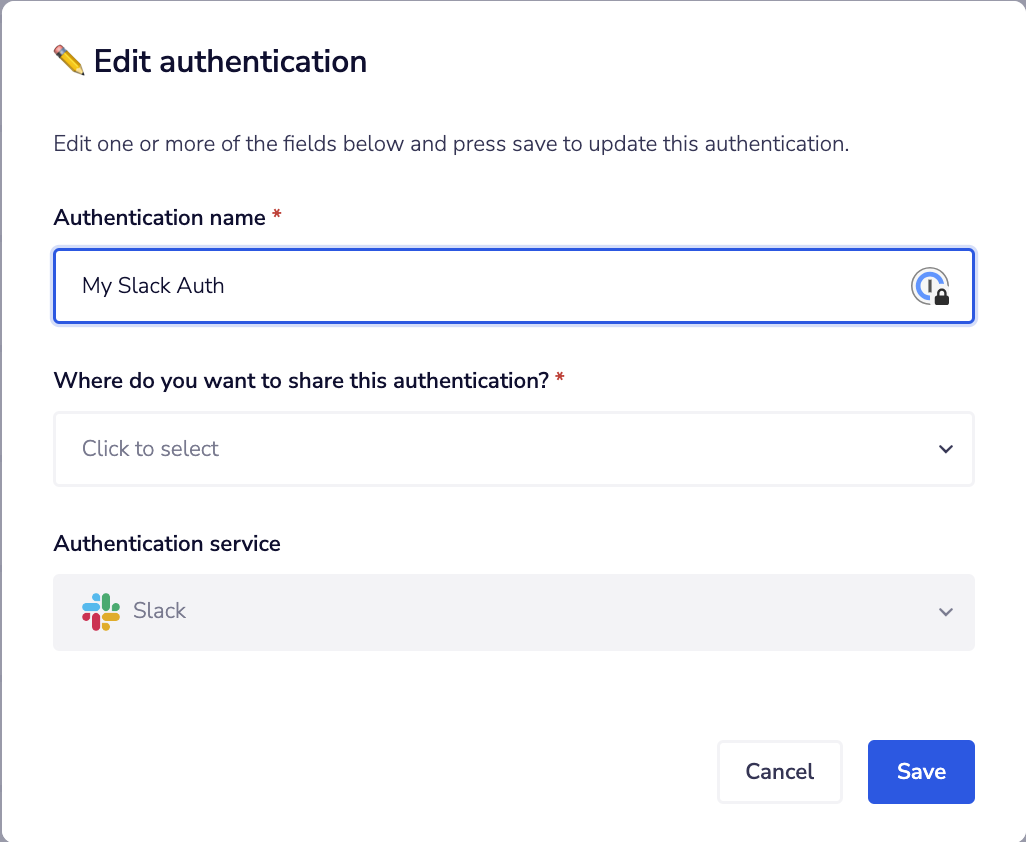Open the password manager icon in name field
Screen dimensions: 1026x842
[x=928, y=286]
